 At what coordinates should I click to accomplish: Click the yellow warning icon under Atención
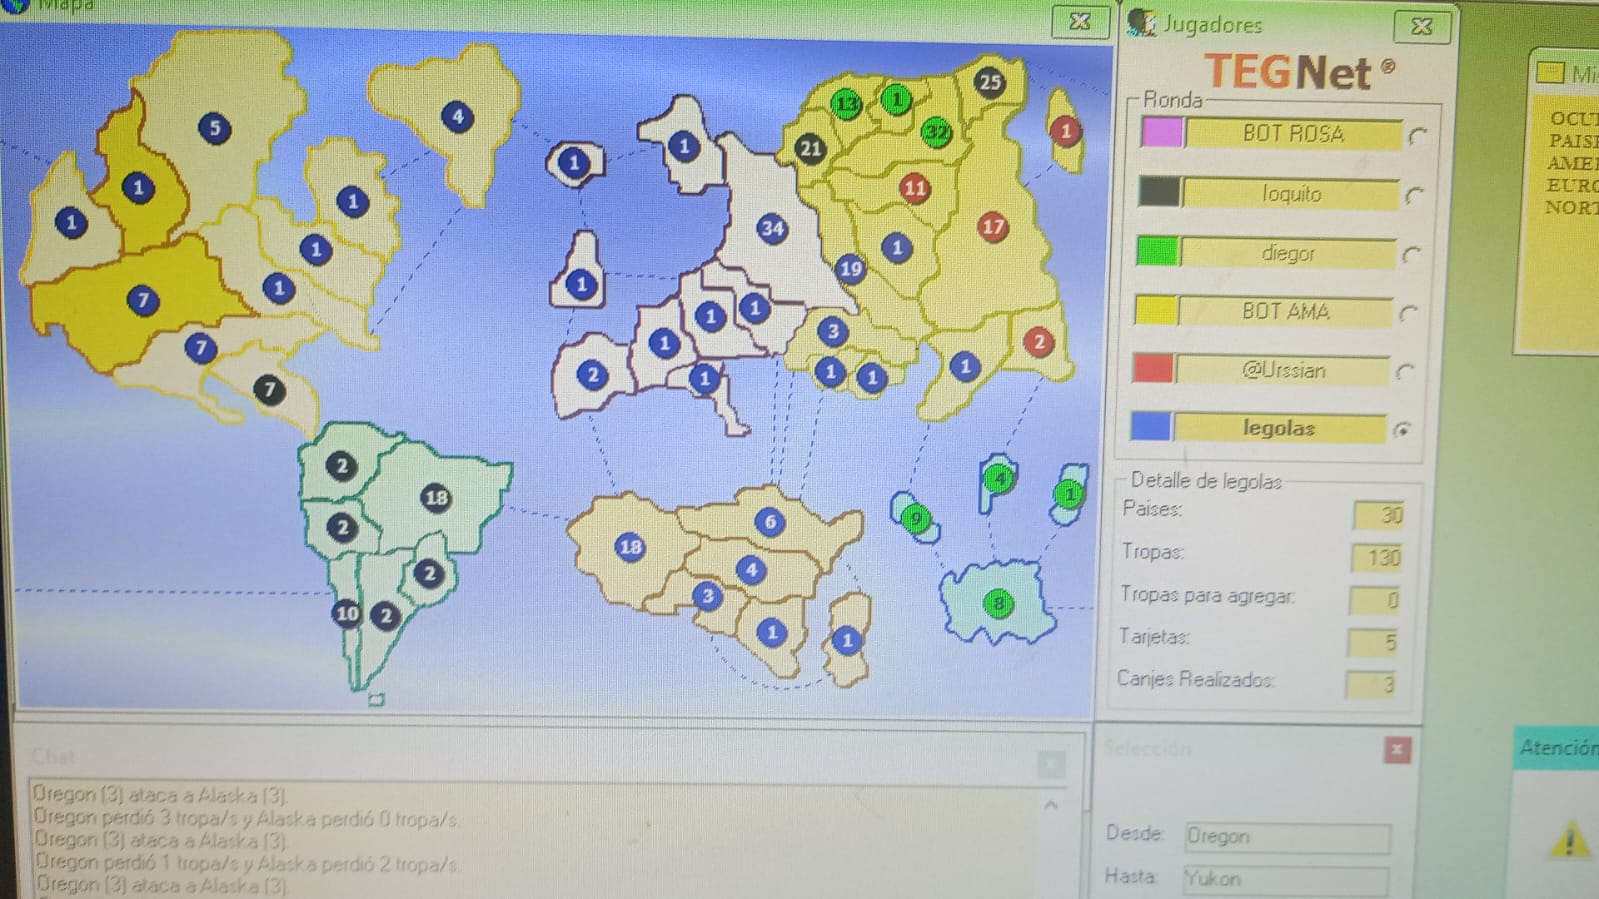tap(1569, 840)
